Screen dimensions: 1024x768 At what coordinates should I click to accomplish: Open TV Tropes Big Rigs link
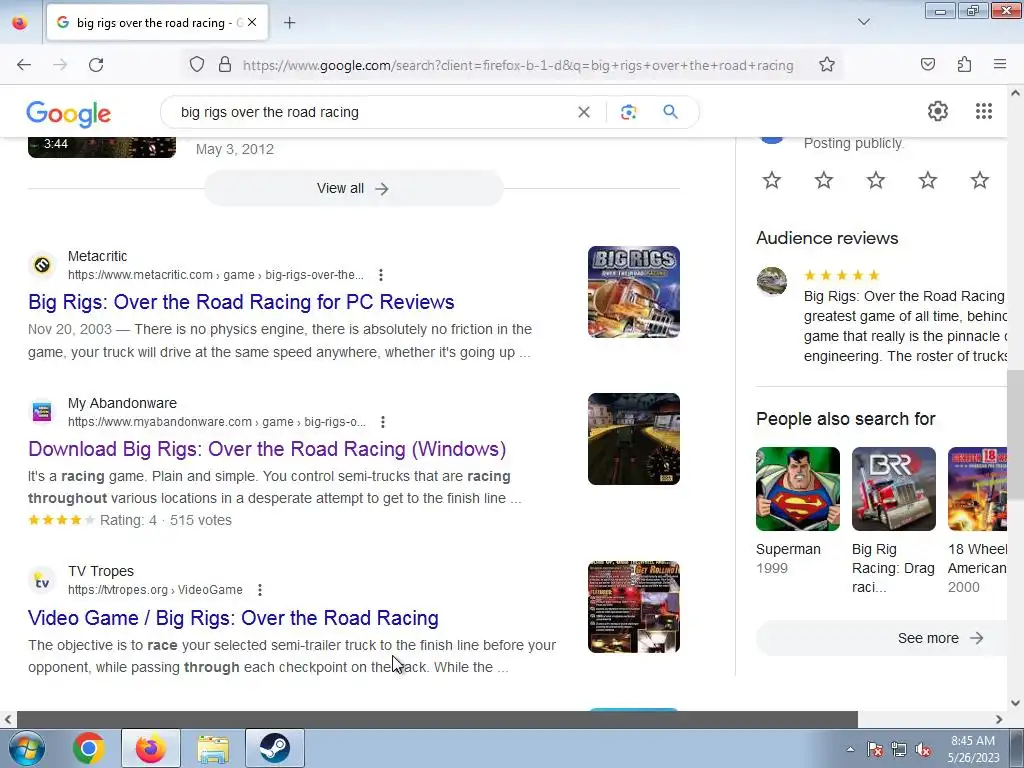point(233,618)
